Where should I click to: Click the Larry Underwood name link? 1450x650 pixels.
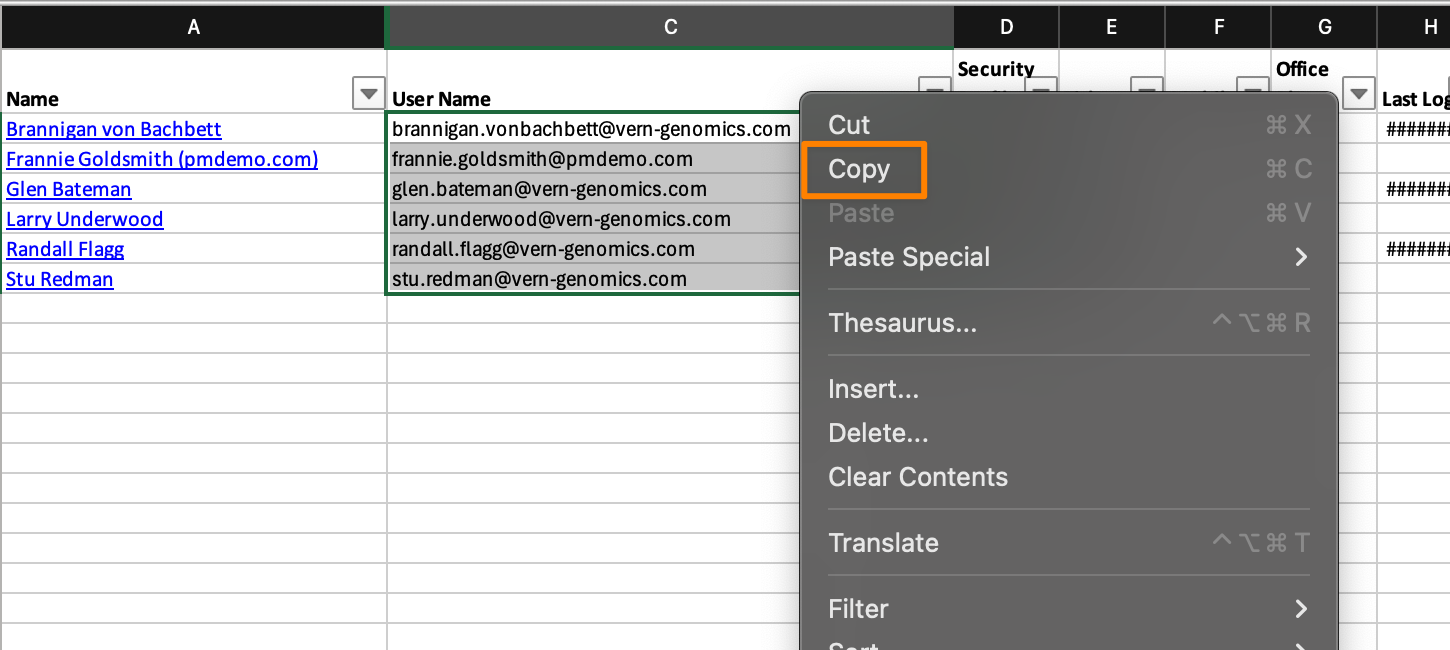coord(85,219)
